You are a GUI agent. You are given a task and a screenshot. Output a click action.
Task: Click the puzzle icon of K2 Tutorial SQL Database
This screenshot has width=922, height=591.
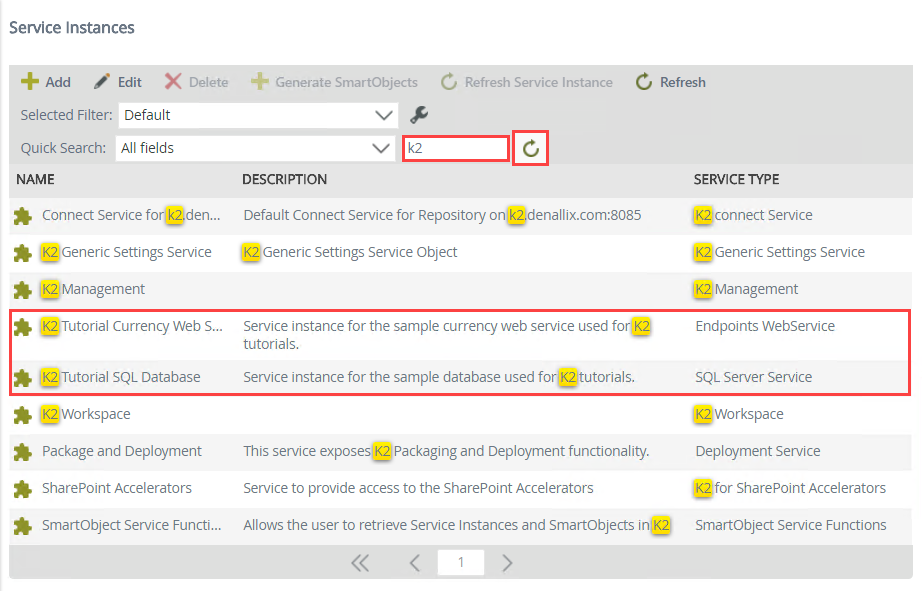coord(22,378)
